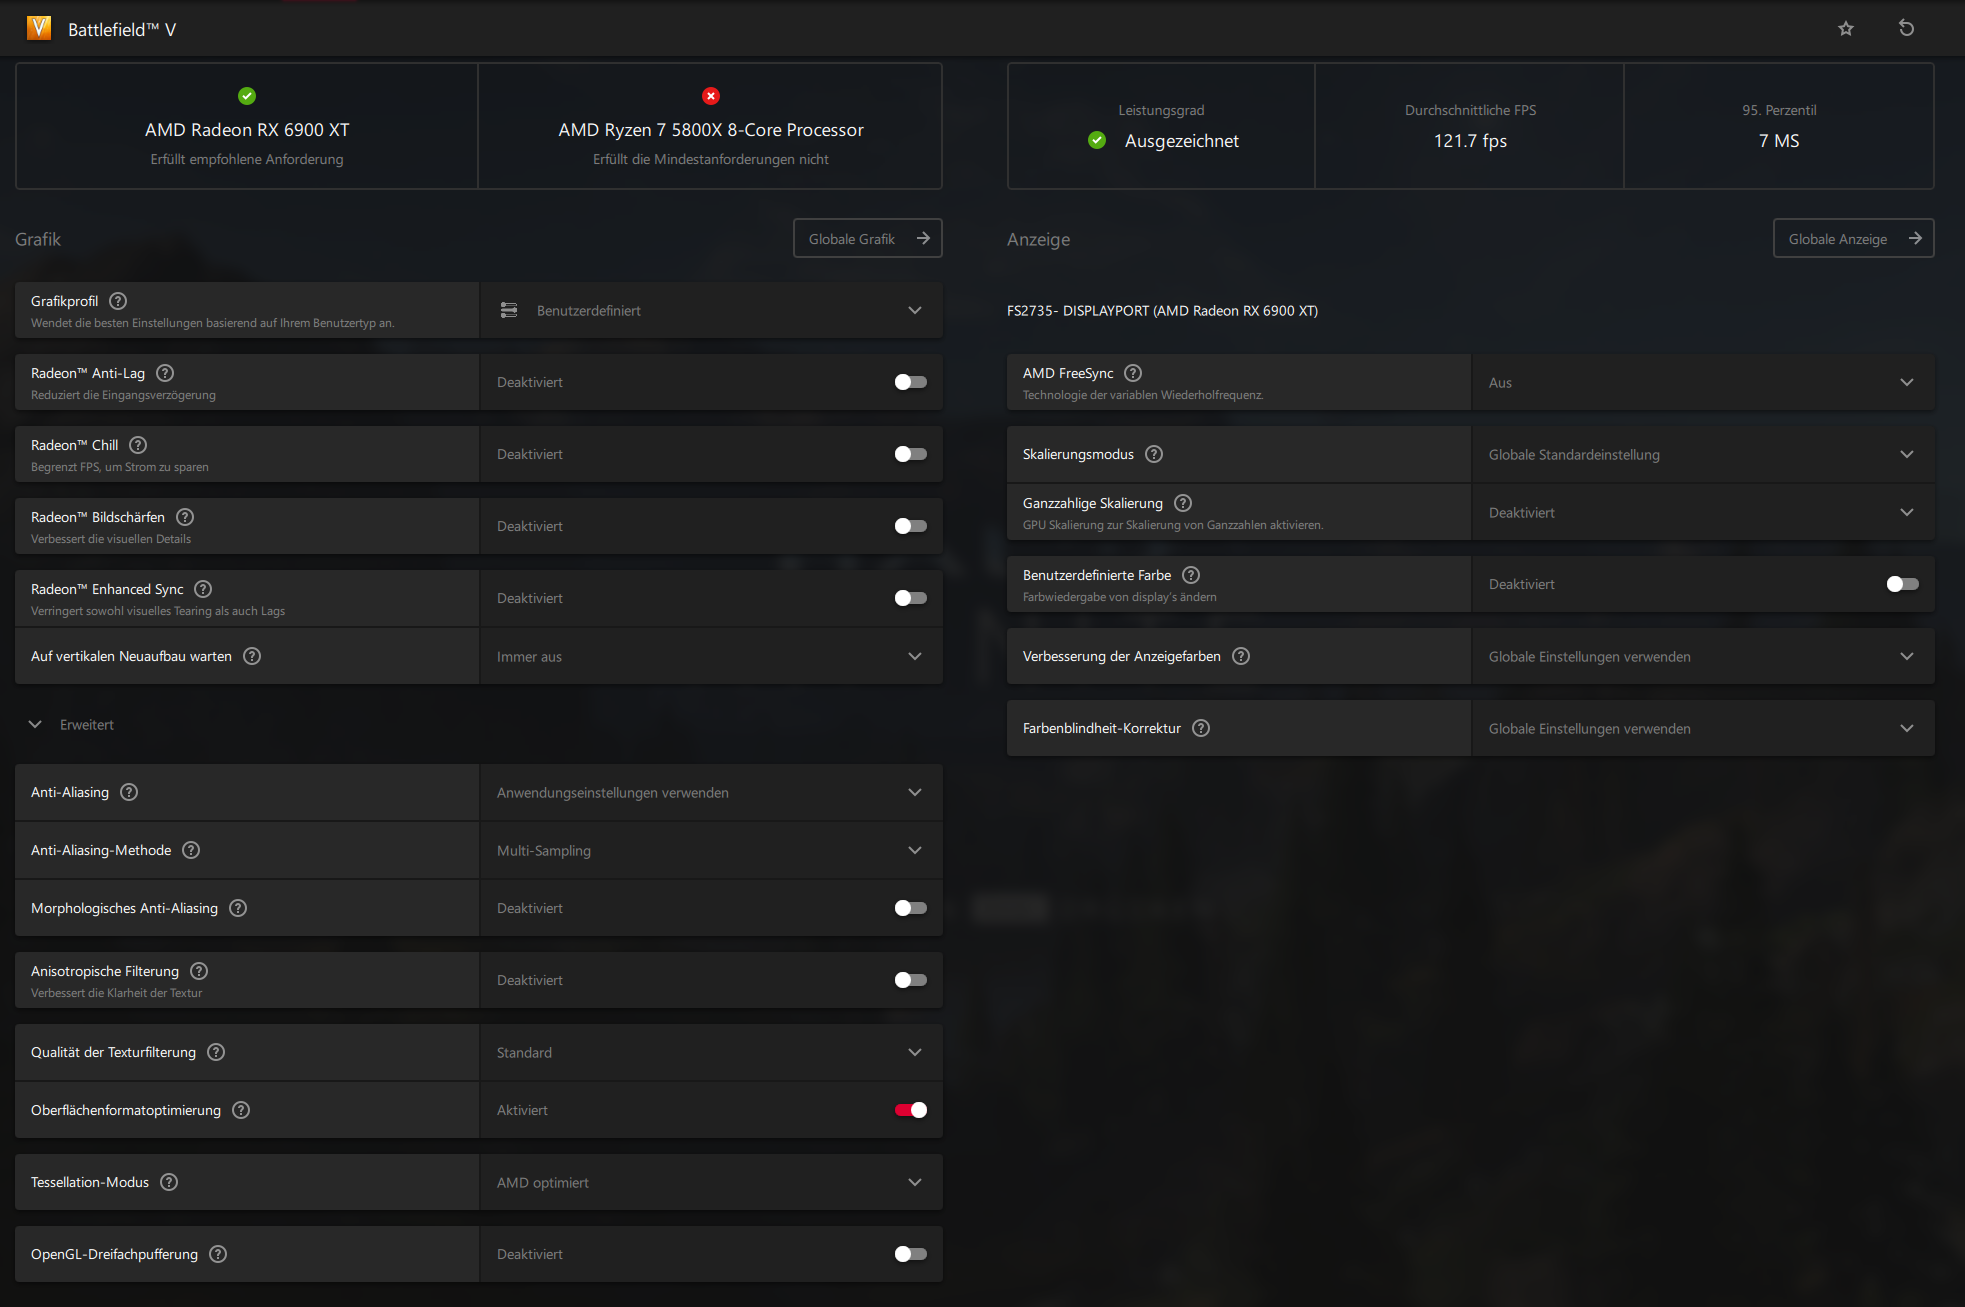The width and height of the screenshot is (1965, 1307).
Task: Click help icon next to Radeon Anti-Lag
Action: tap(166, 373)
